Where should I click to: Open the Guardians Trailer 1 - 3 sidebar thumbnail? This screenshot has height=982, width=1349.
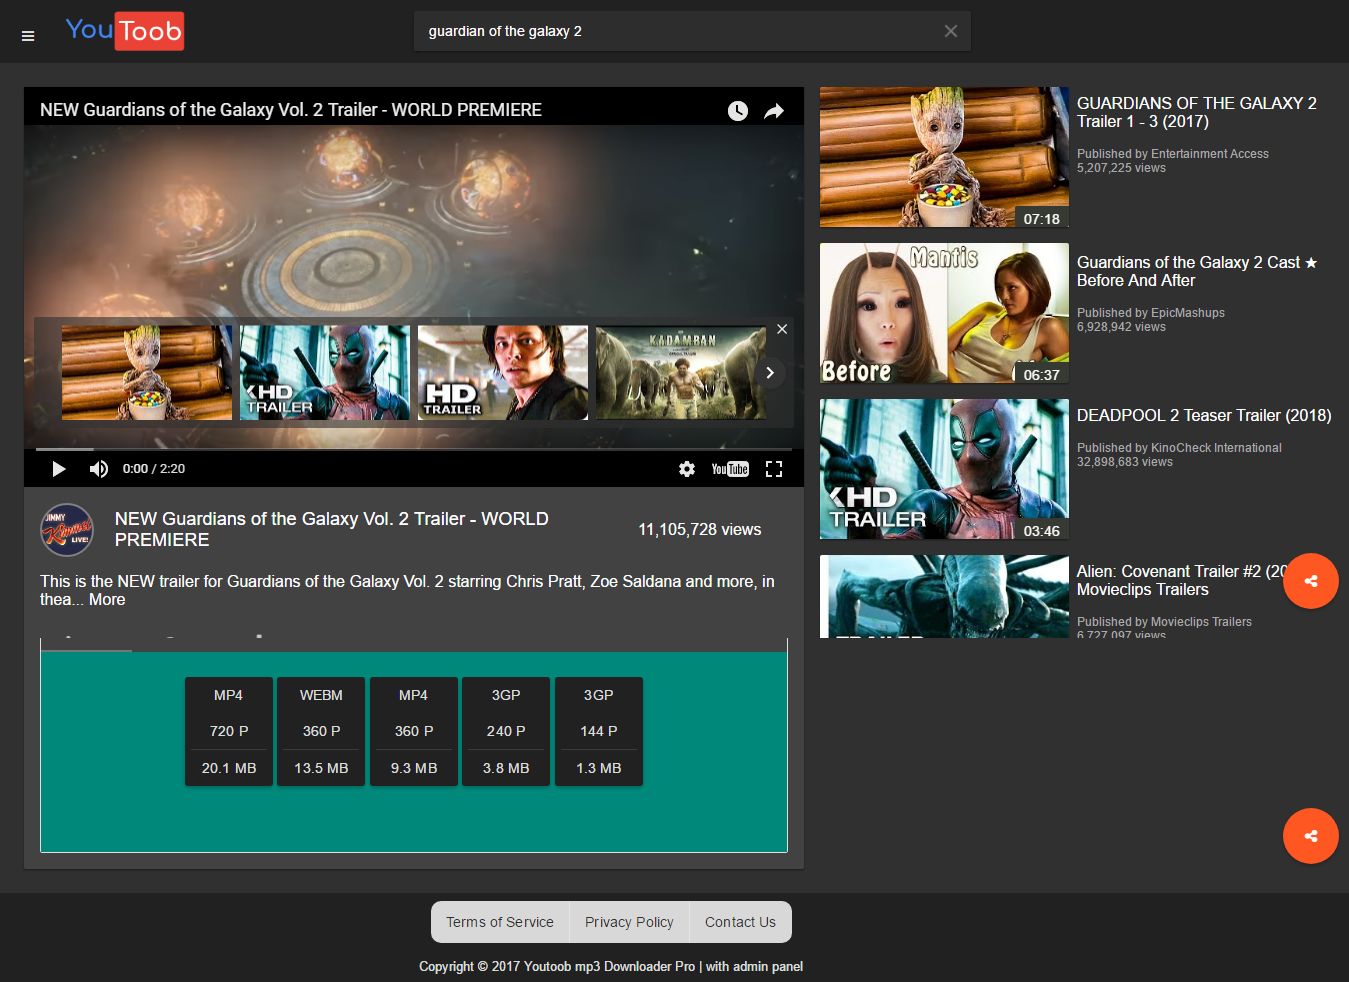point(944,157)
